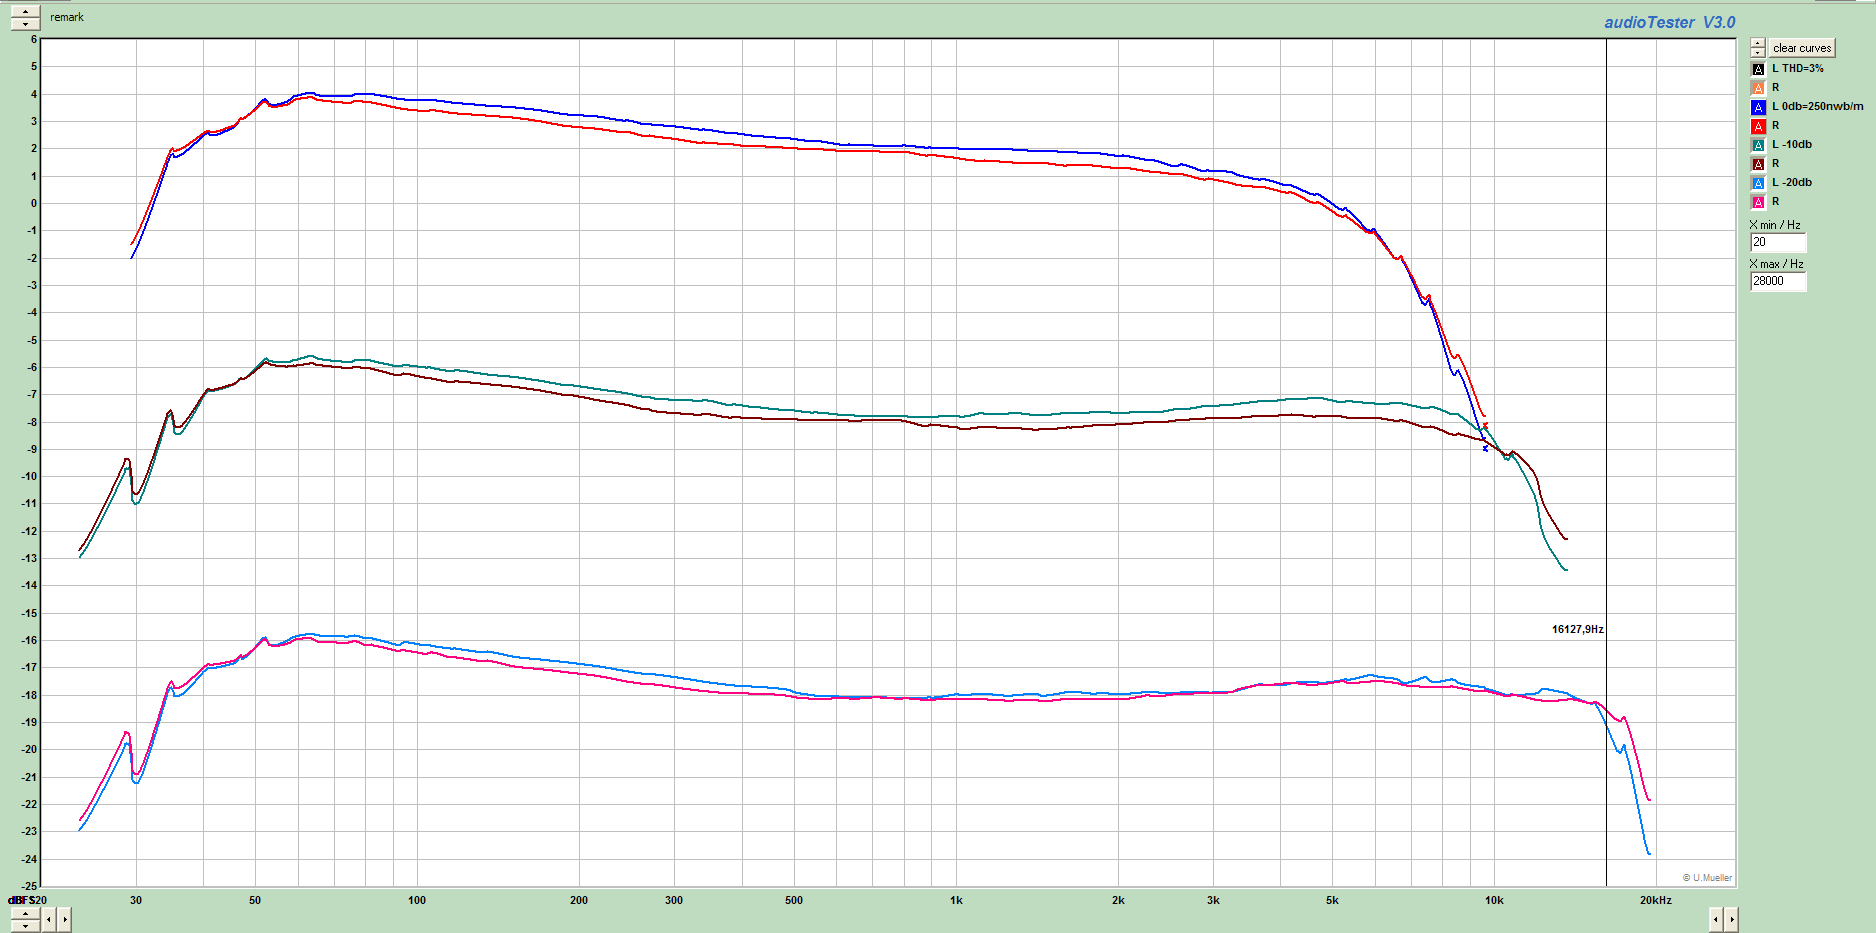Select the R label beside the dark red icon
Image resolution: width=1876 pixels, height=933 pixels.
(x=1776, y=163)
